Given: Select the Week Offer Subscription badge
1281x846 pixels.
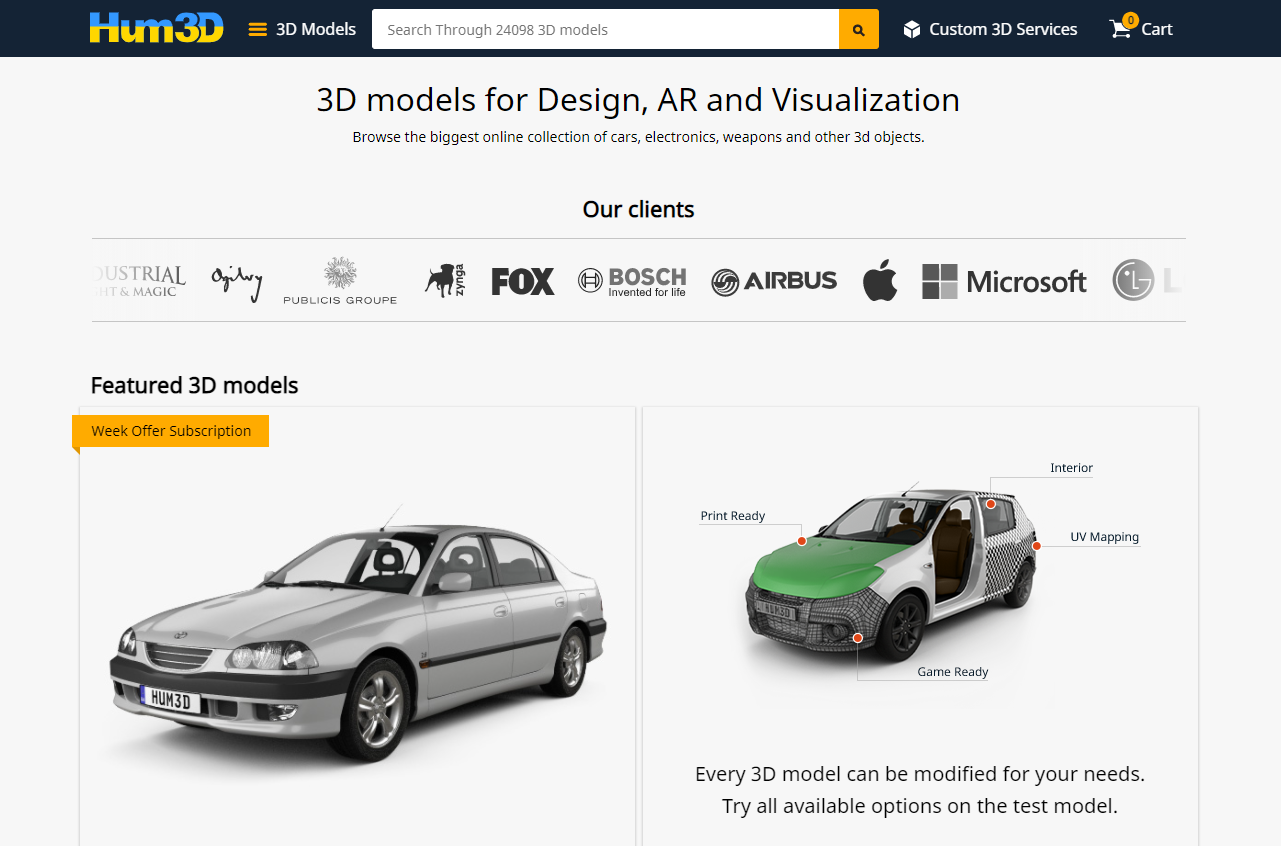Looking at the screenshot, I should pyautogui.click(x=171, y=431).
